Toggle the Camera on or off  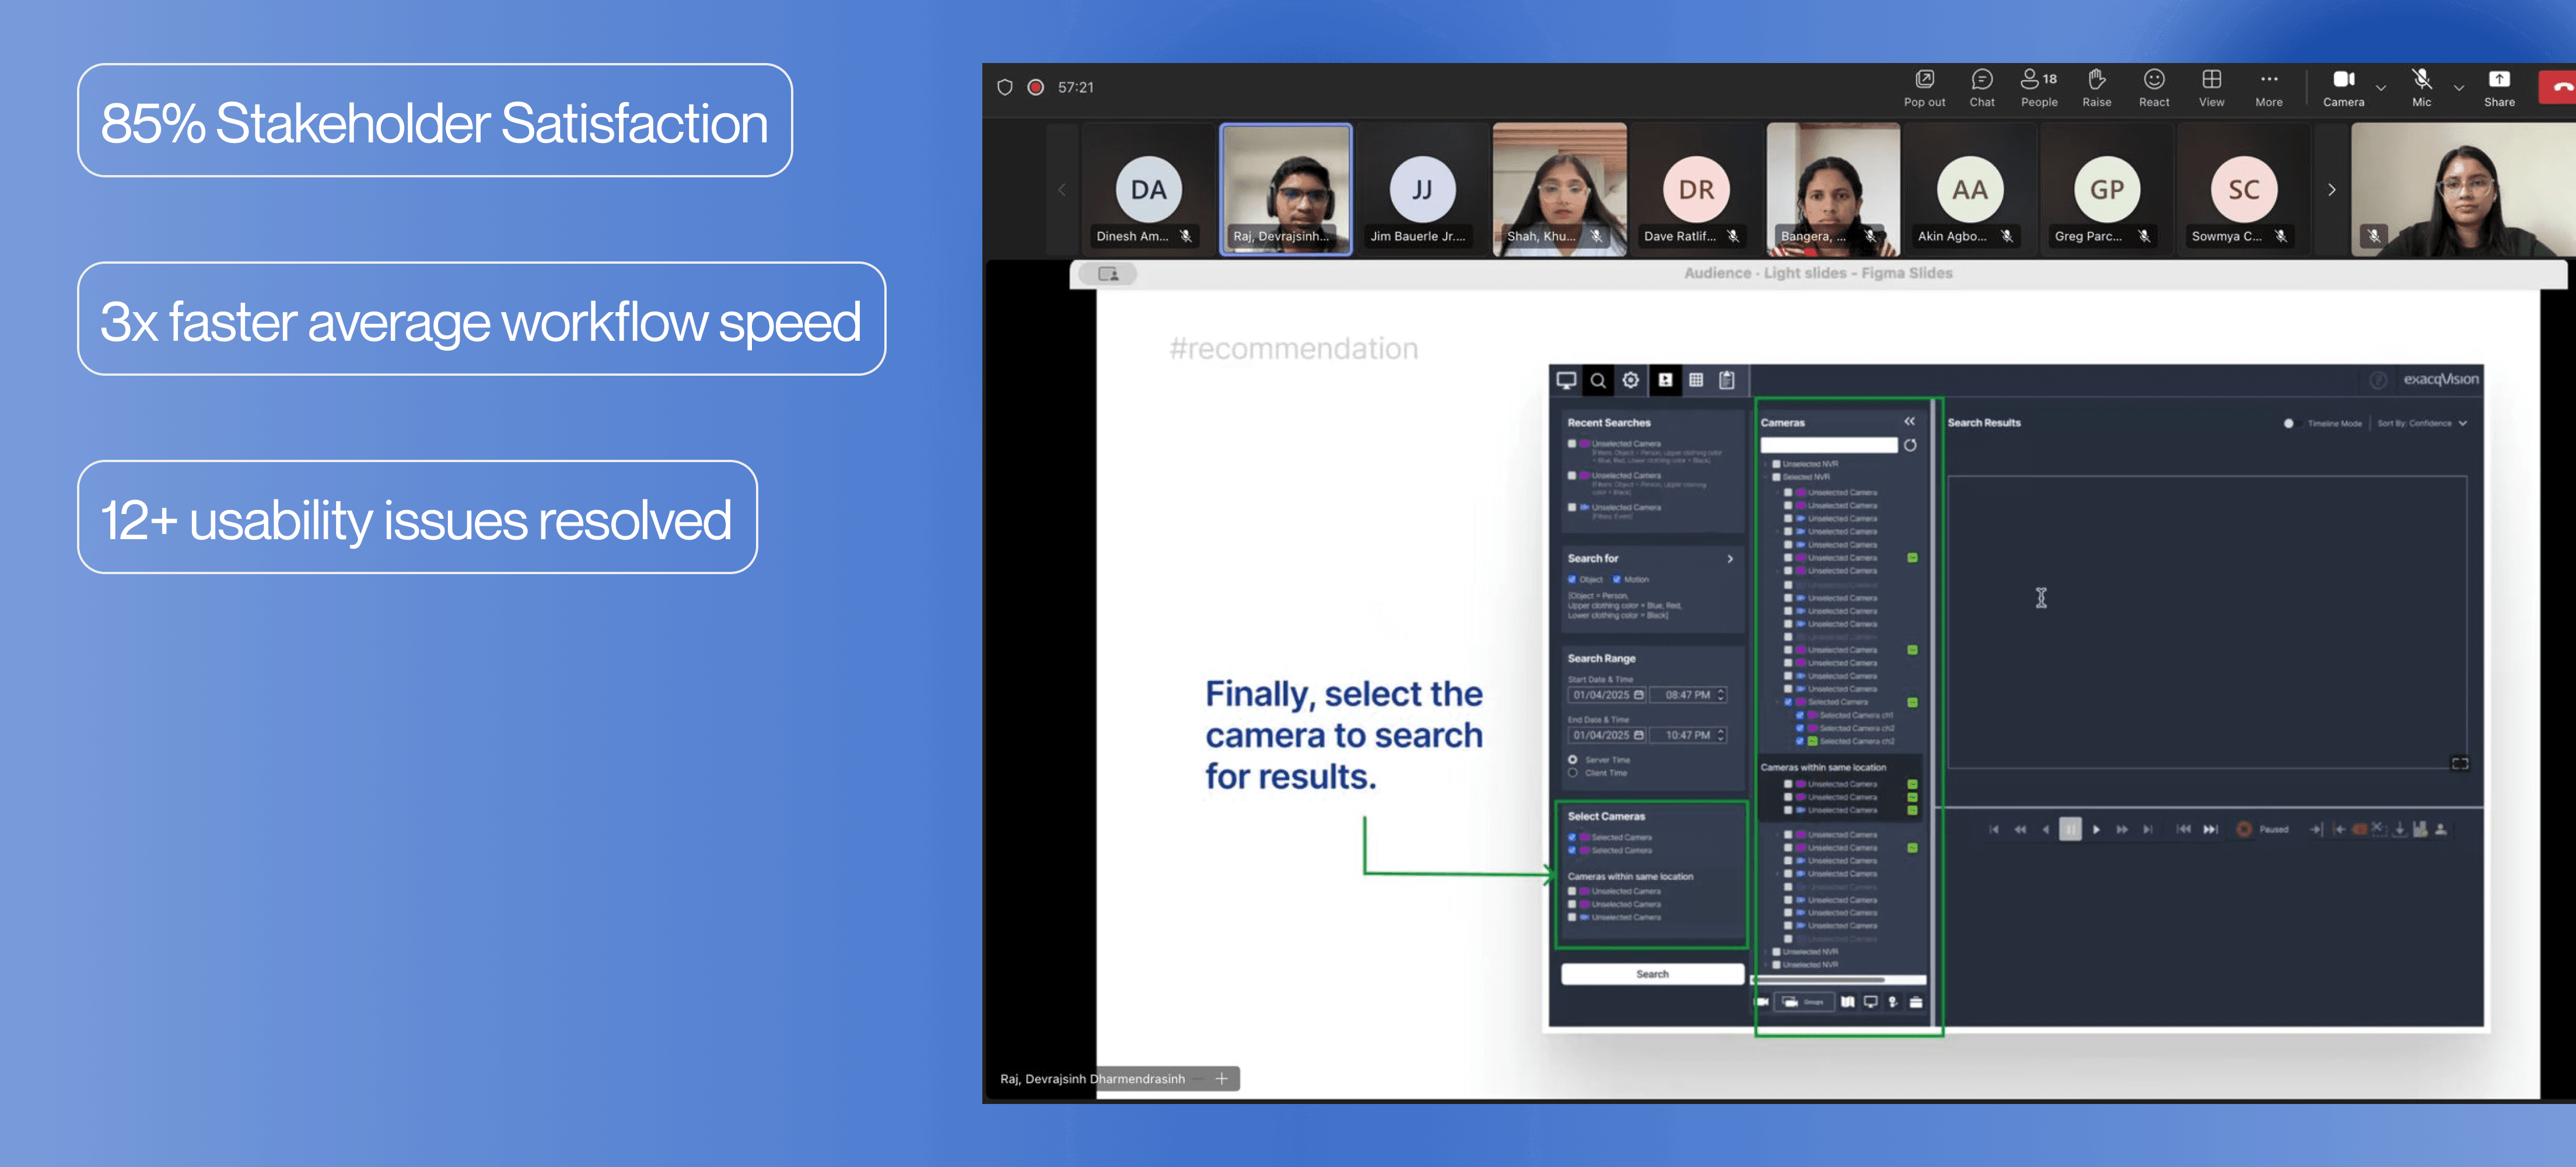point(2342,87)
